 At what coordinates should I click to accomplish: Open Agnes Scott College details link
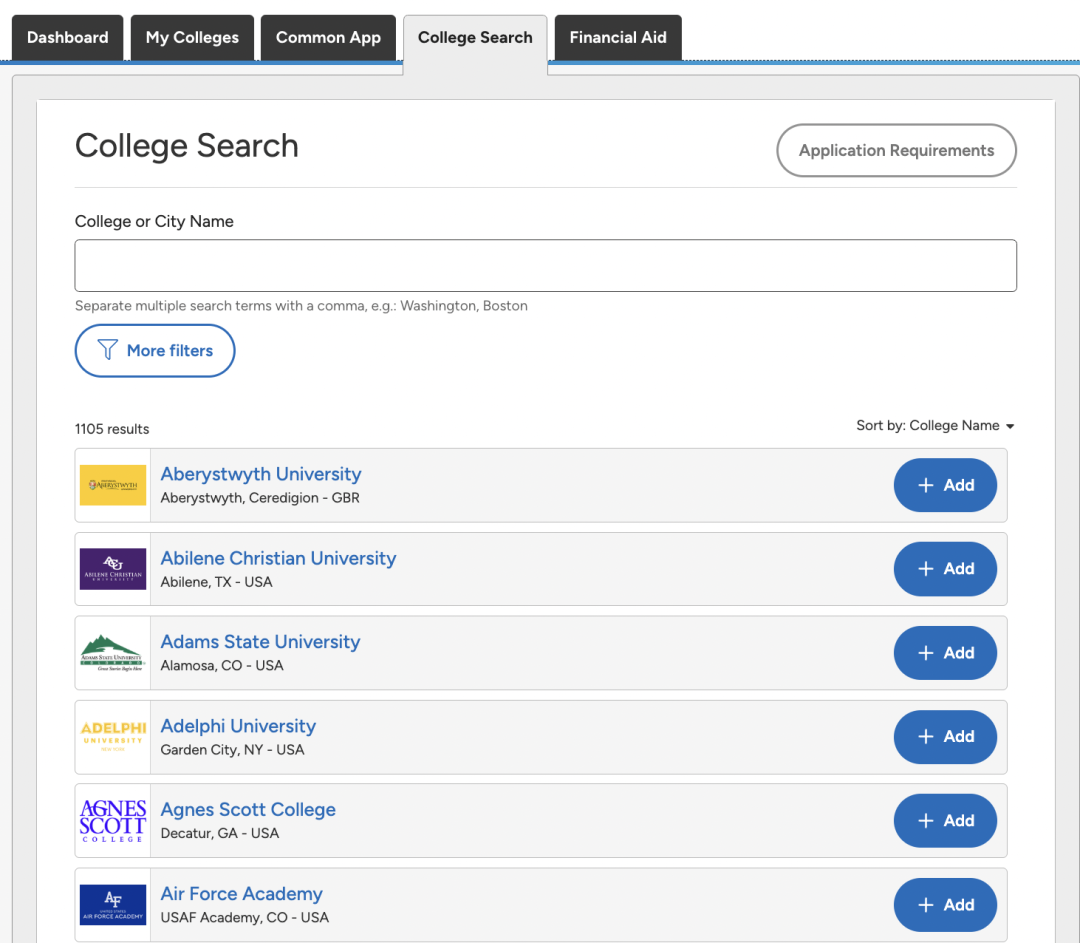(248, 810)
